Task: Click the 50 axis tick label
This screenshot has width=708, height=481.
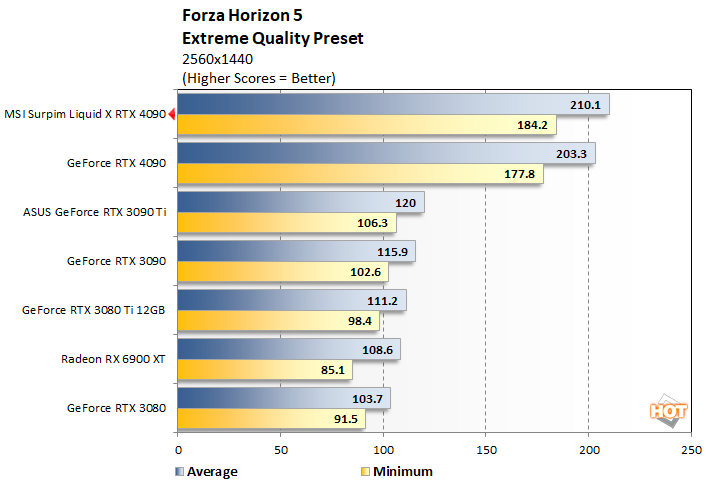Action: pyautogui.click(x=281, y=450)
